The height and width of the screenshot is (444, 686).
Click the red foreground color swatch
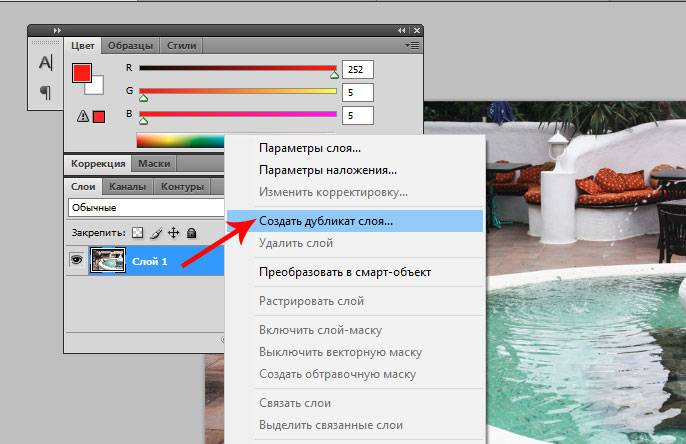(82, 73)
